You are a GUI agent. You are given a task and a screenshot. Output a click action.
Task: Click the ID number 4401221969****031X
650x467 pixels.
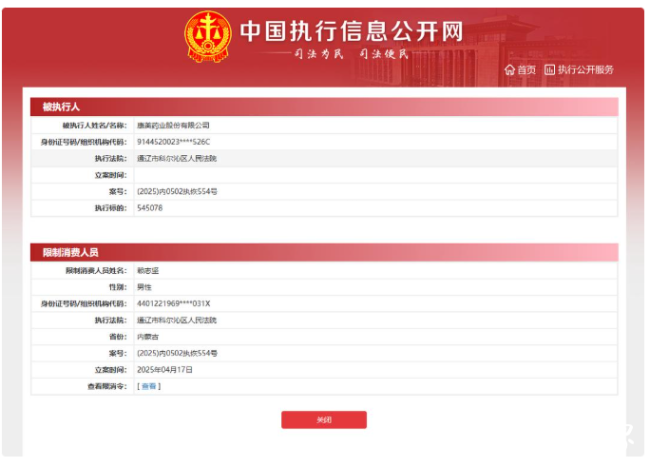tap(173, 303)
